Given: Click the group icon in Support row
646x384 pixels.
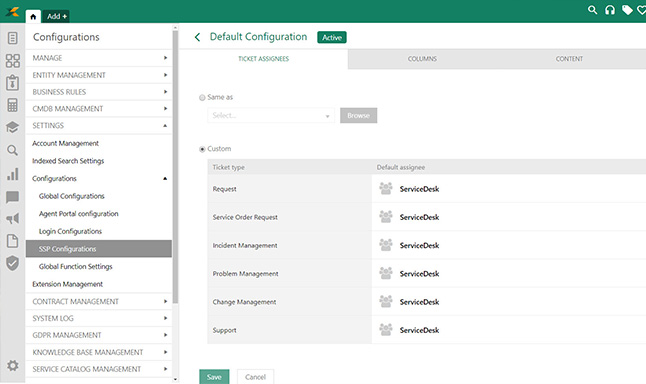Looking at the screenshot, I should click(386, 330).
